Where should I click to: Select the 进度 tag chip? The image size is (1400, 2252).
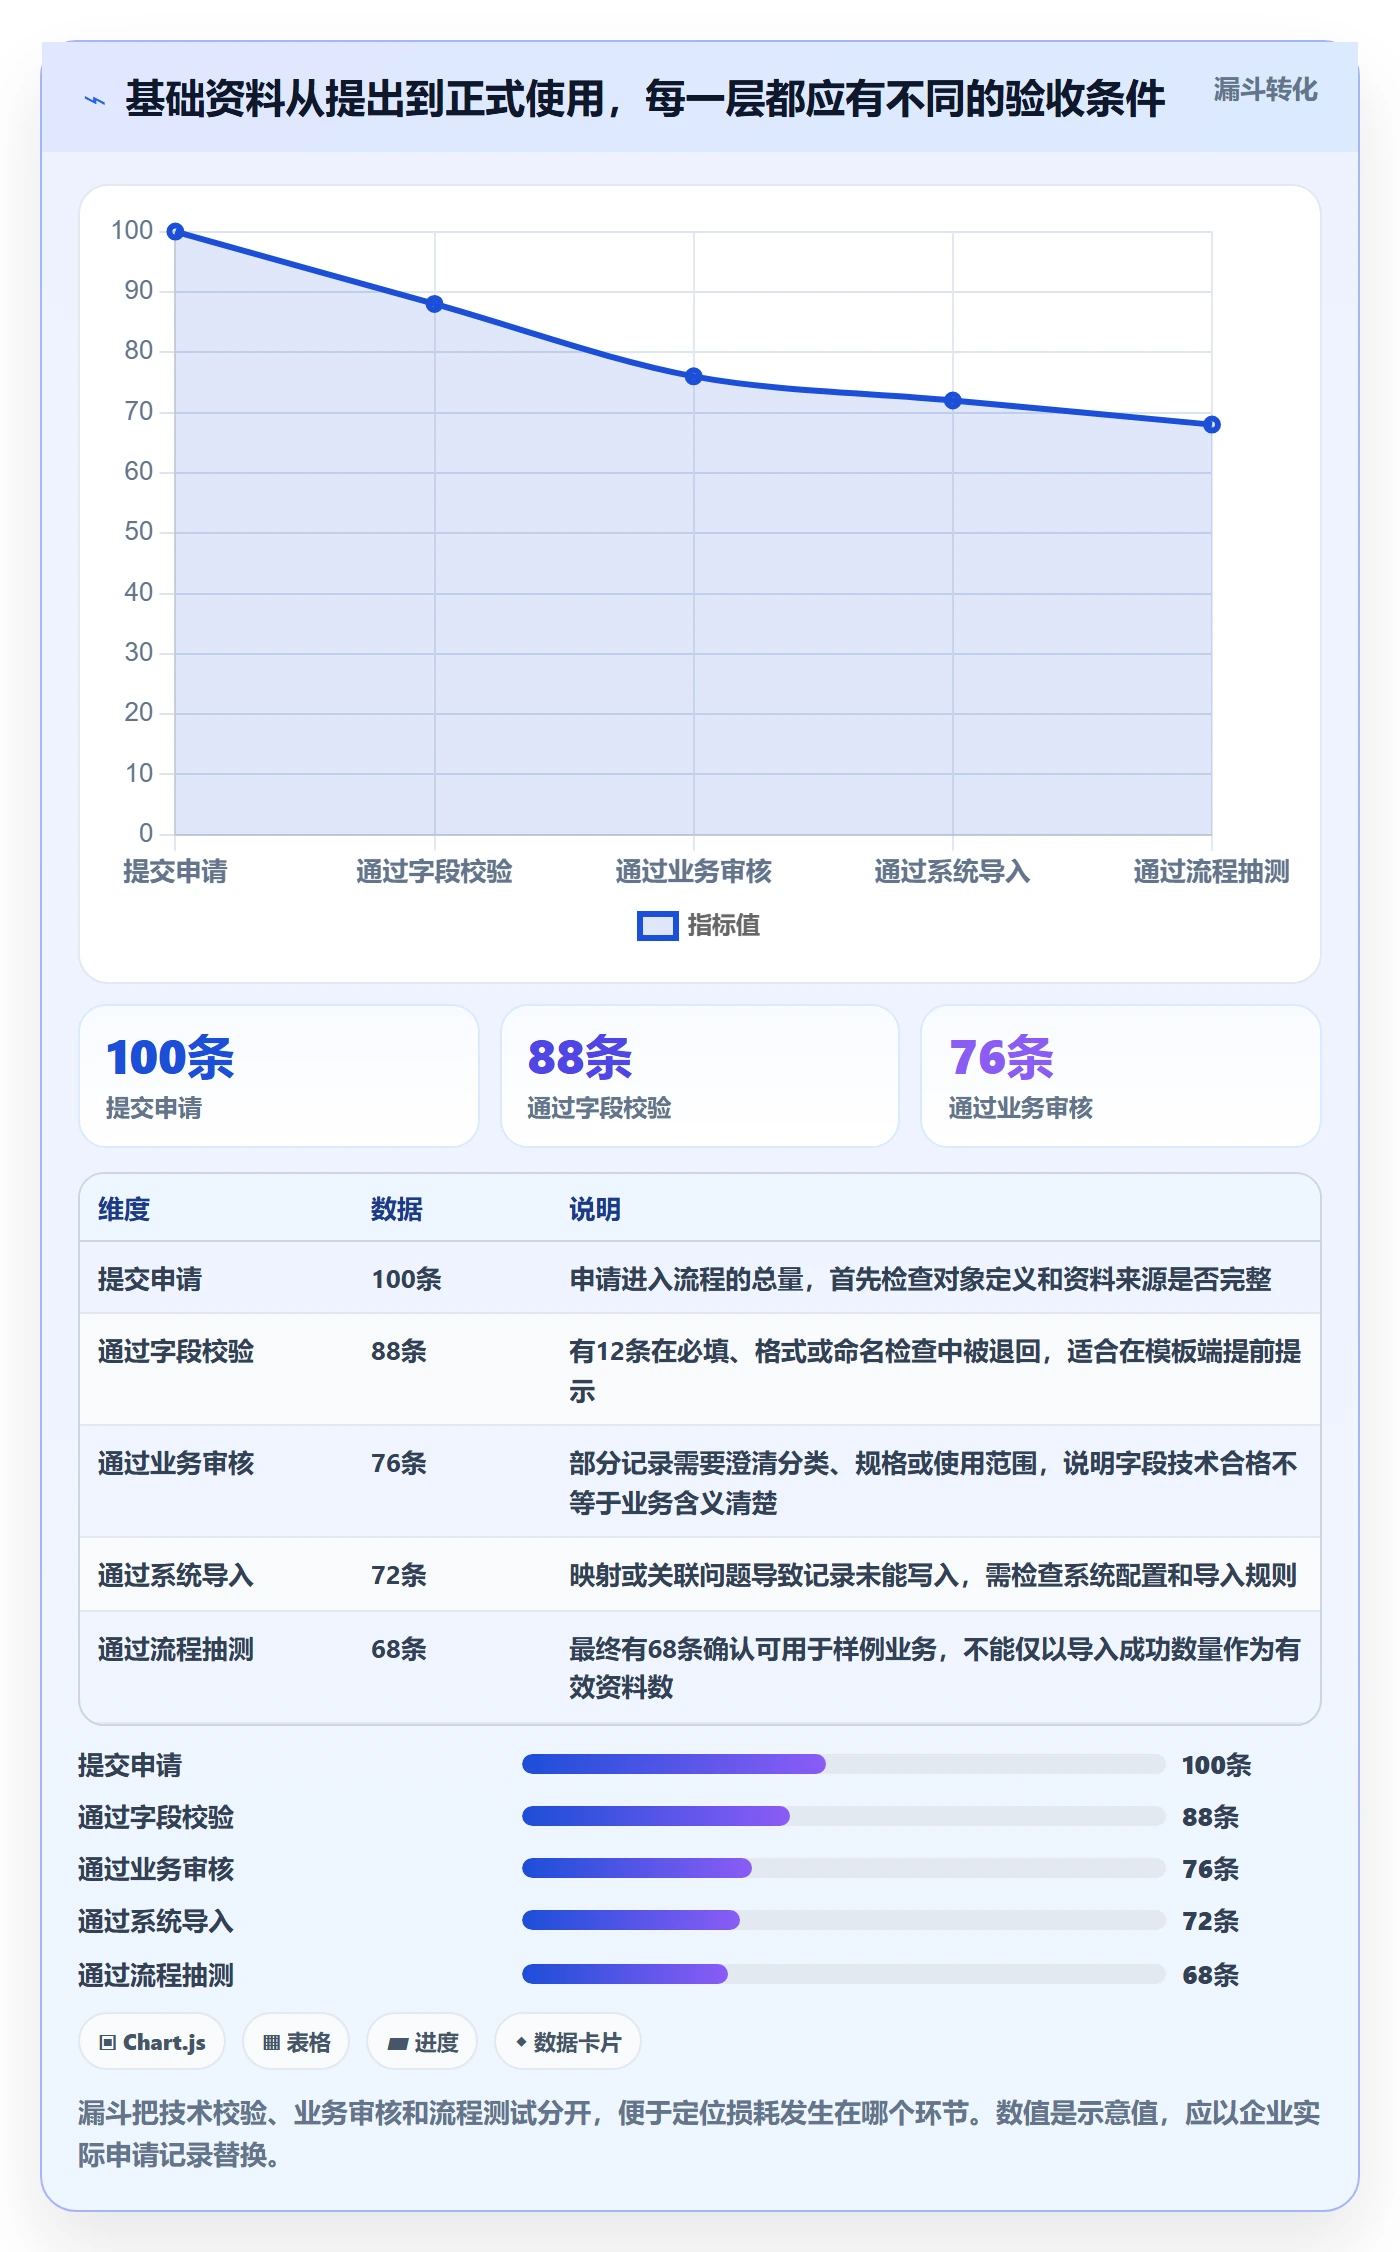422,2042
